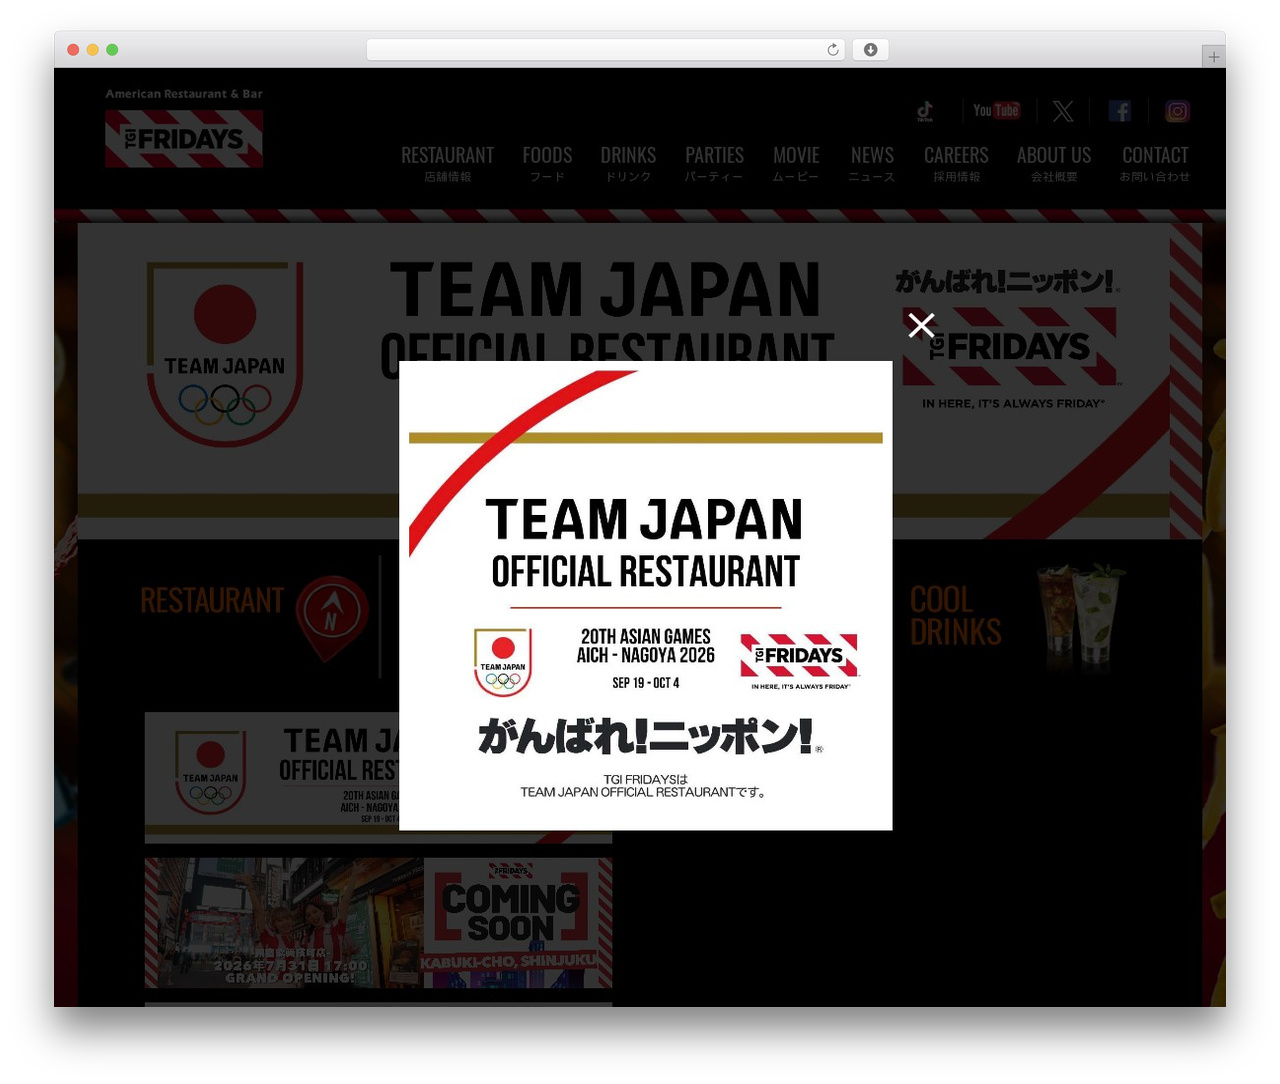Open the Facebook page icon

[1120, 111]
